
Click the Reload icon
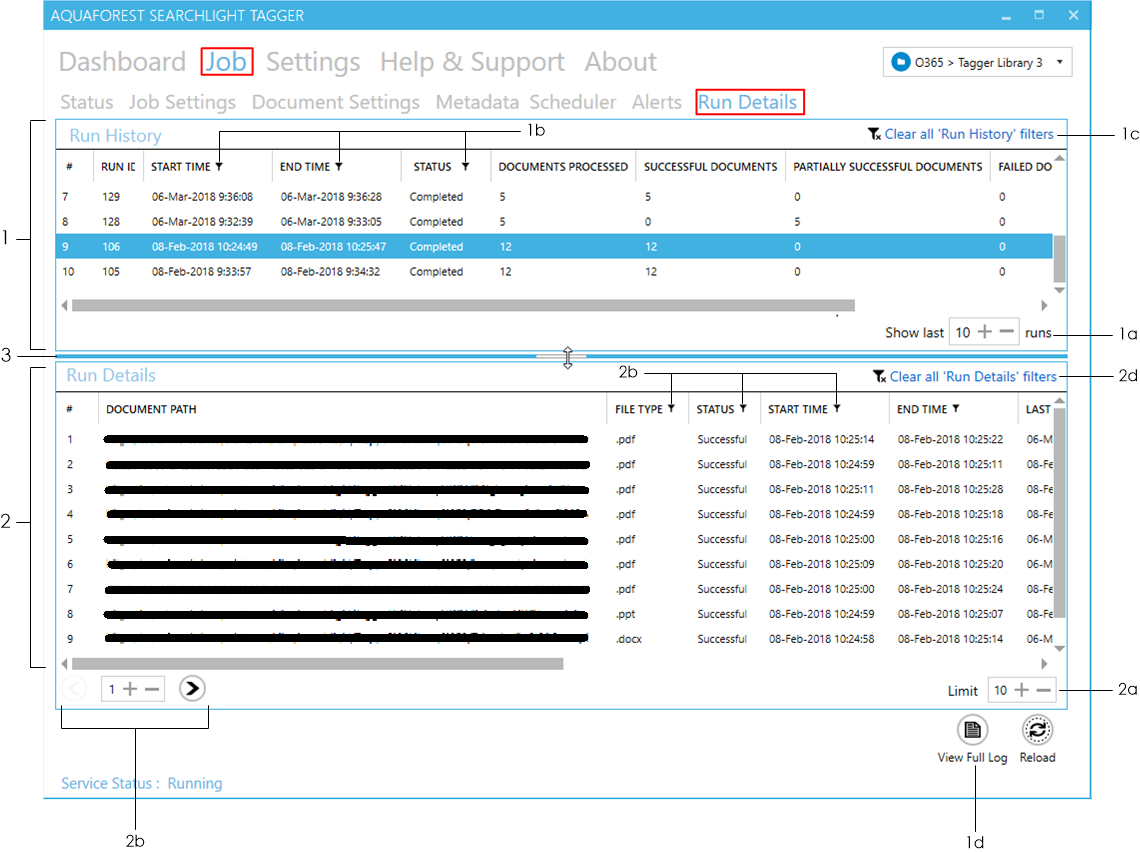click(x=1037, y=730)
